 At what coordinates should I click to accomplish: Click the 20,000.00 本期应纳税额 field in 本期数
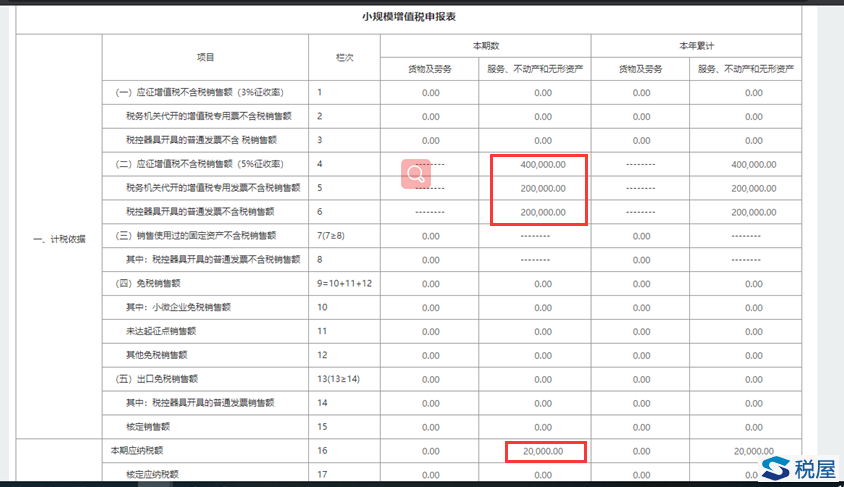click(543, 452)
